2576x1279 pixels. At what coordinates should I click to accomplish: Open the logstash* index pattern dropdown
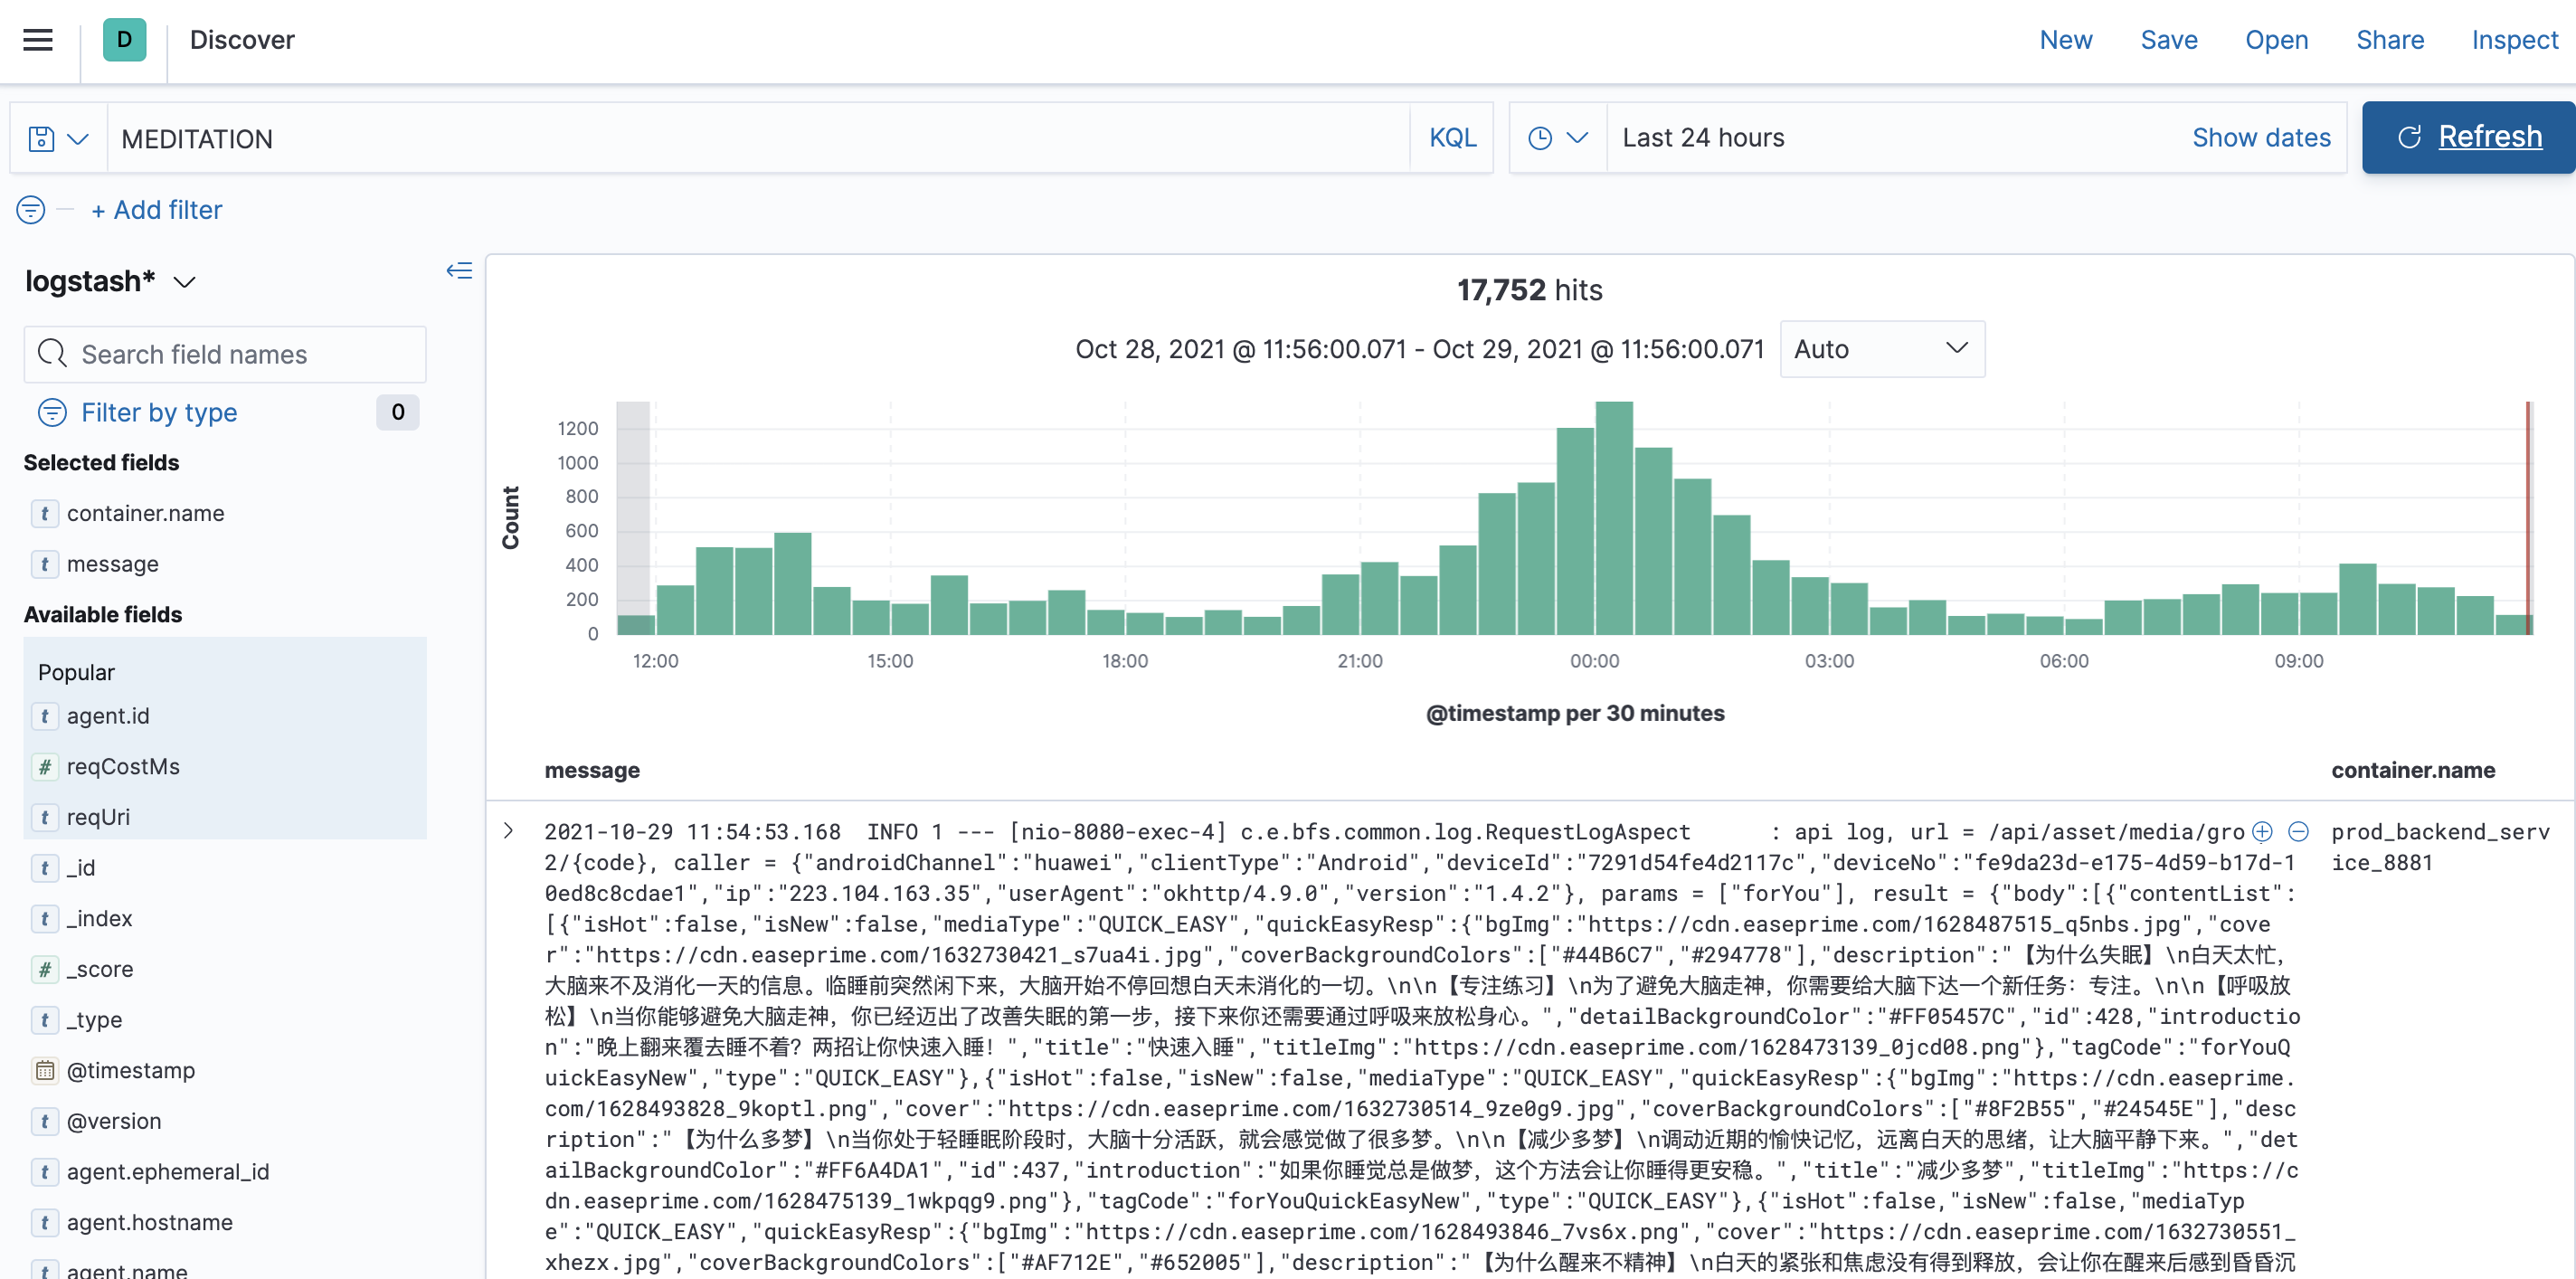(x=110, y=282)
